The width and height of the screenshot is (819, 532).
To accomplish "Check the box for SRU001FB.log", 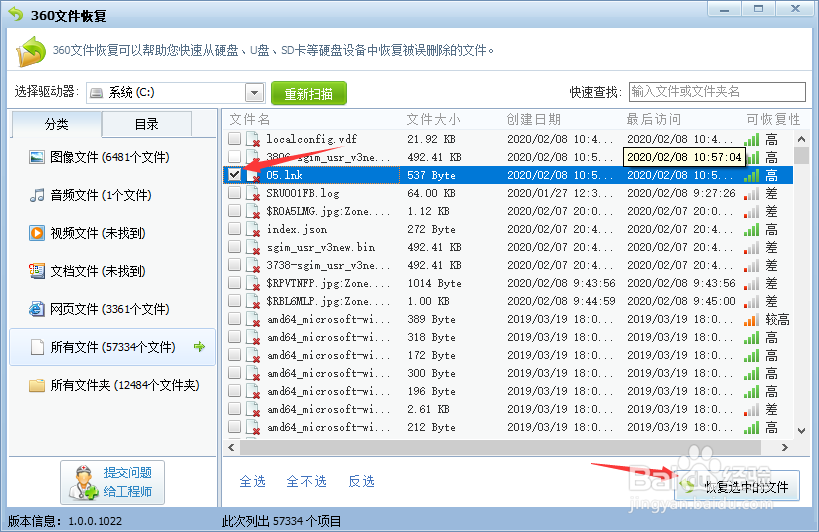I will click(x=235, y=193).
